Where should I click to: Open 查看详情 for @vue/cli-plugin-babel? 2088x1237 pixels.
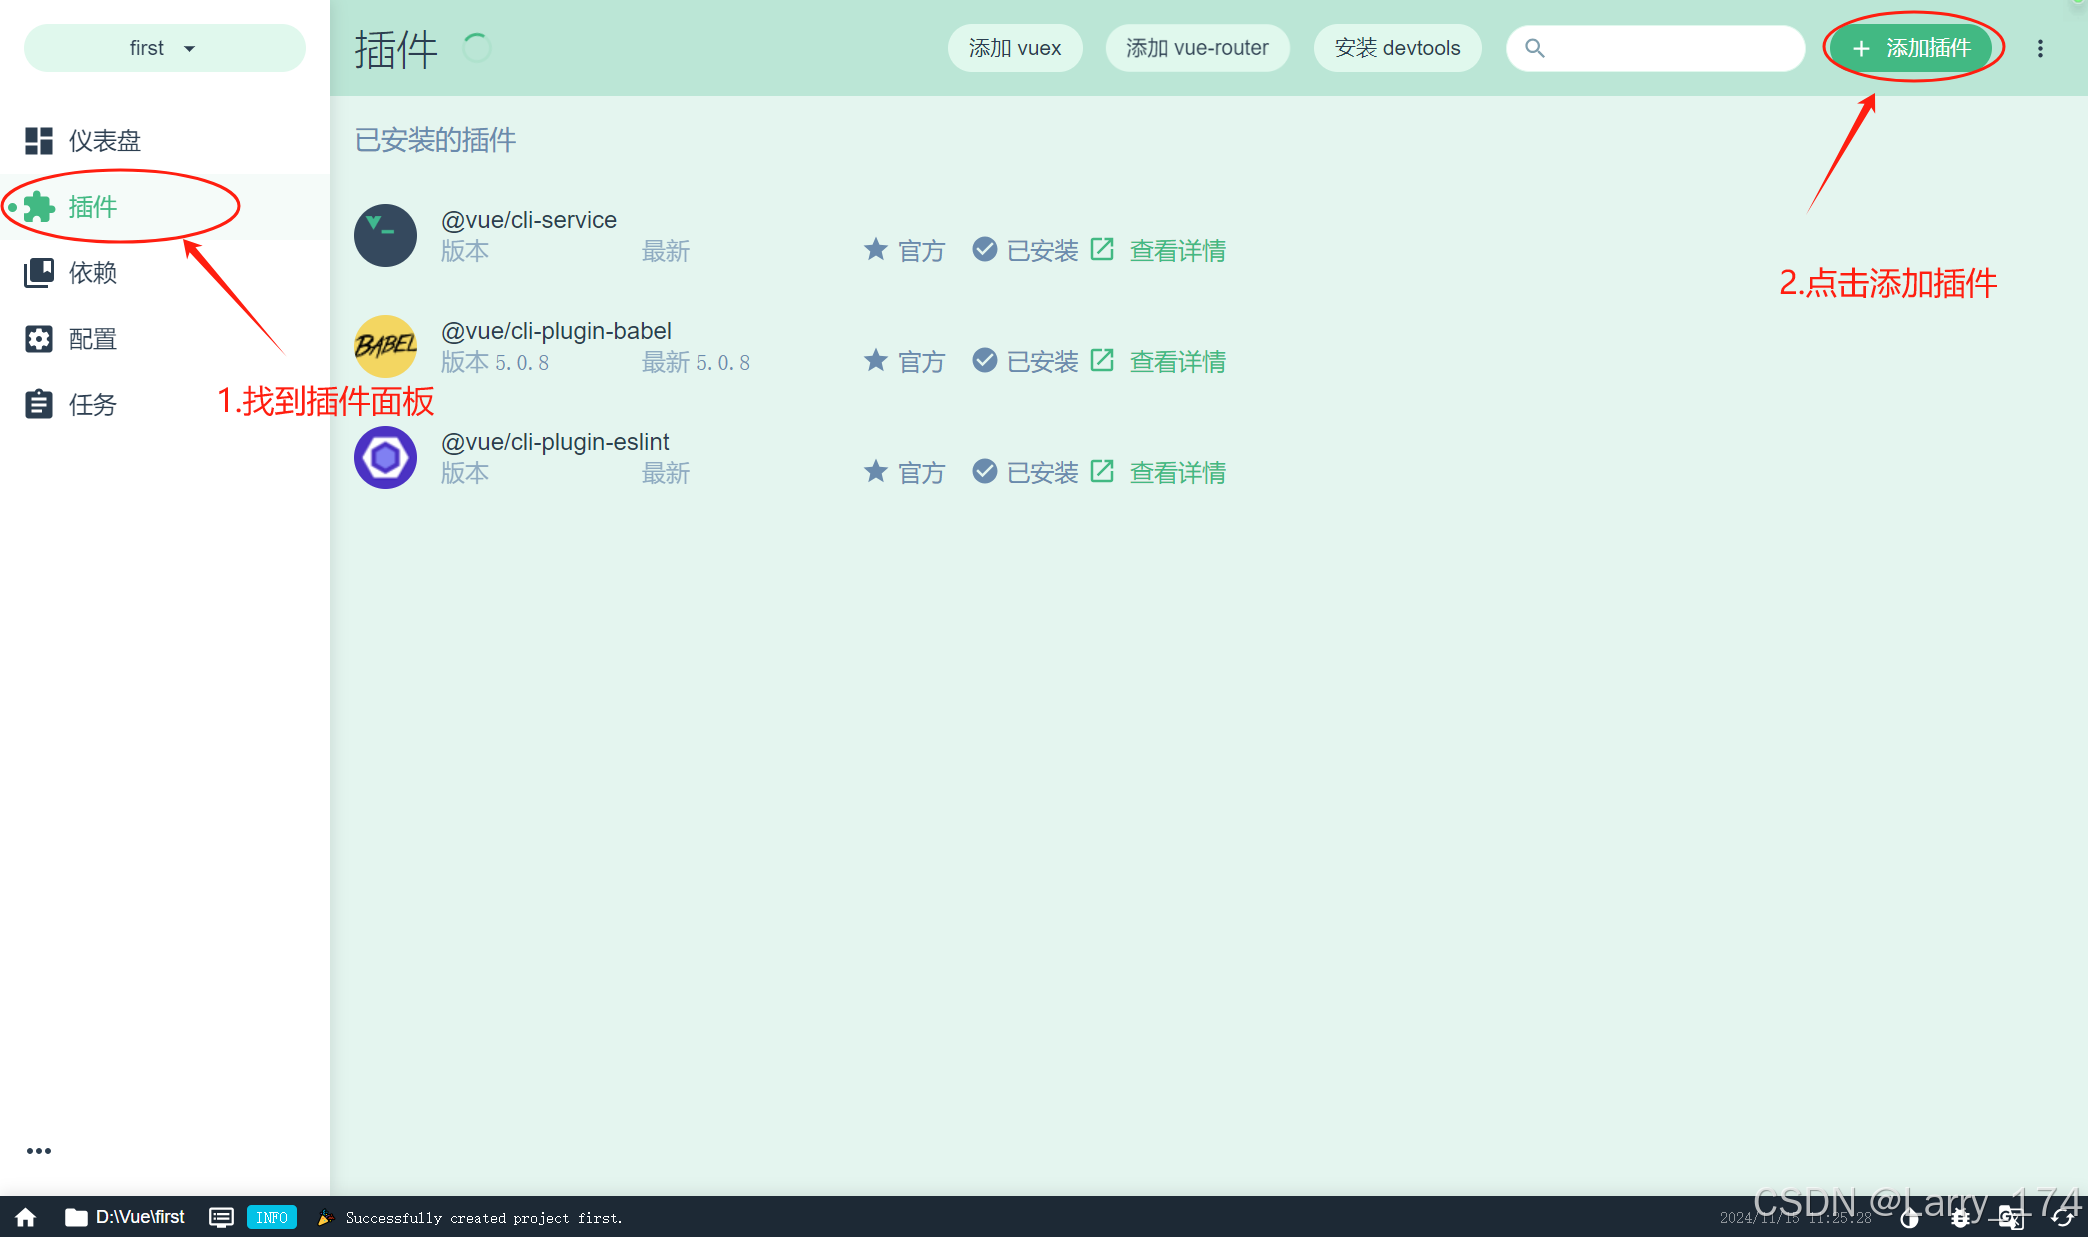coord(1177,361)
